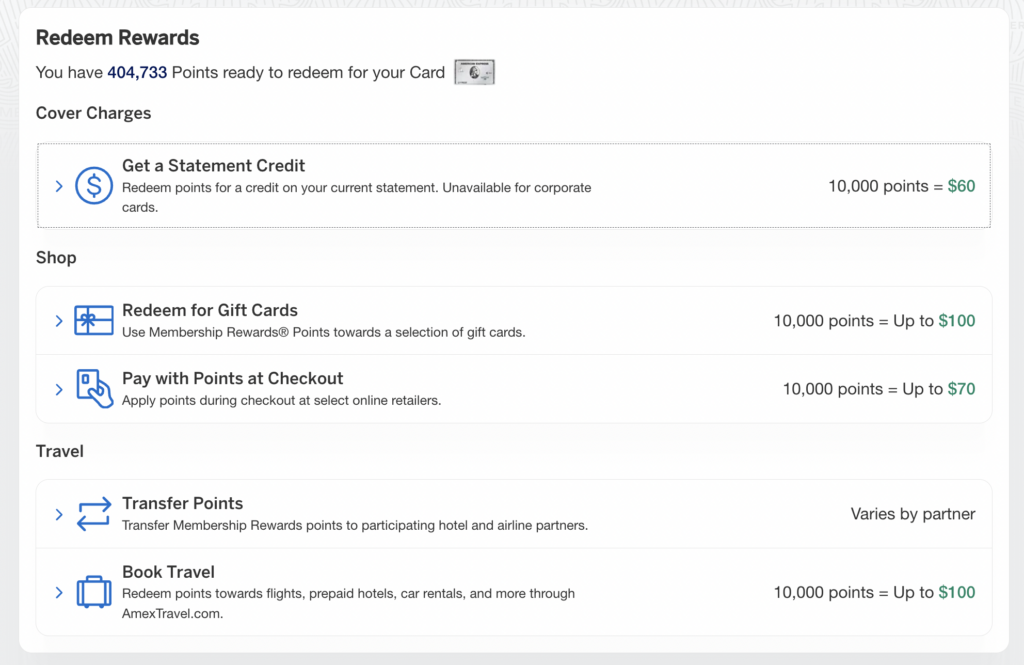
Task: Open the Transfer Points row arrow
Action: pyautogui.click(x=59, y=513)
